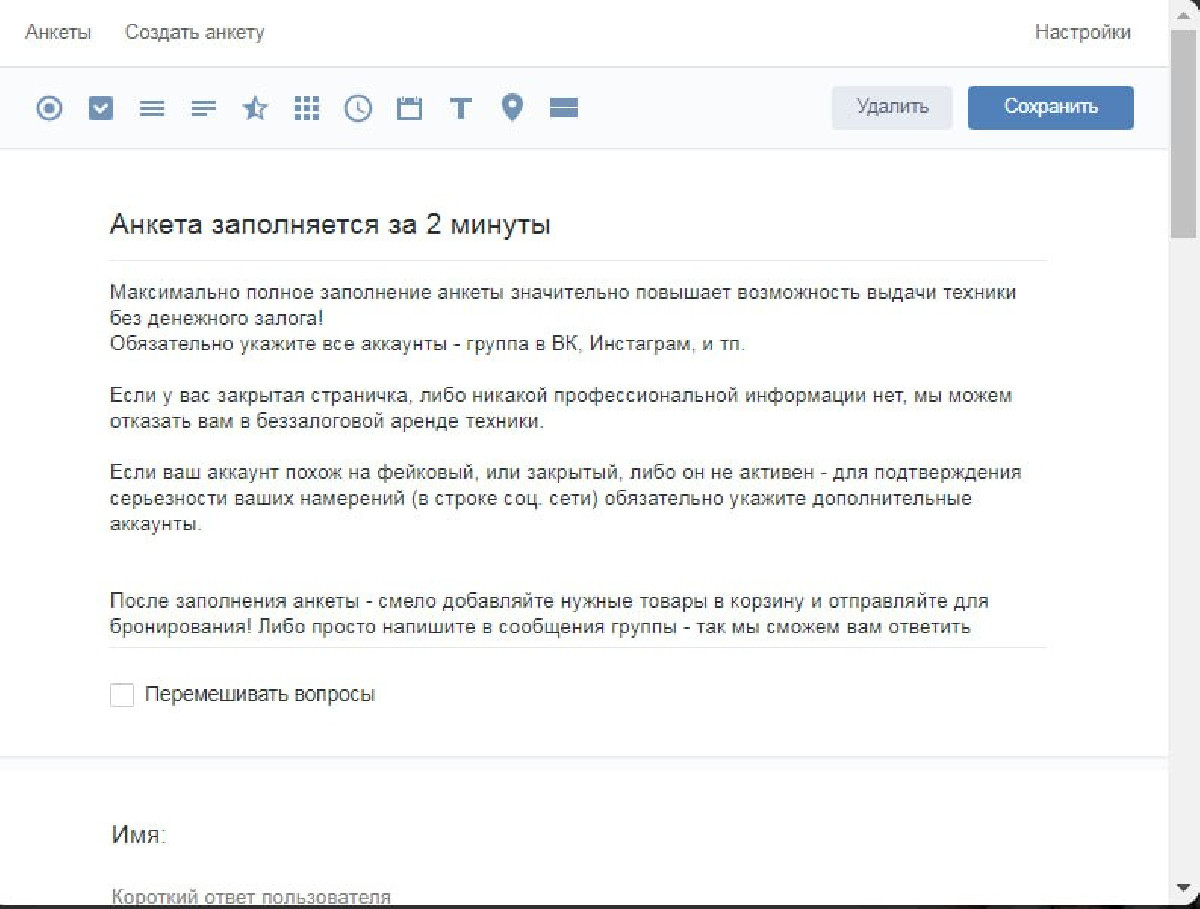The height and width of the screenshot is (909, 1200).
Task: Enable the Перемешивать вопросы checkbox
Action: [x=122, y=694]
